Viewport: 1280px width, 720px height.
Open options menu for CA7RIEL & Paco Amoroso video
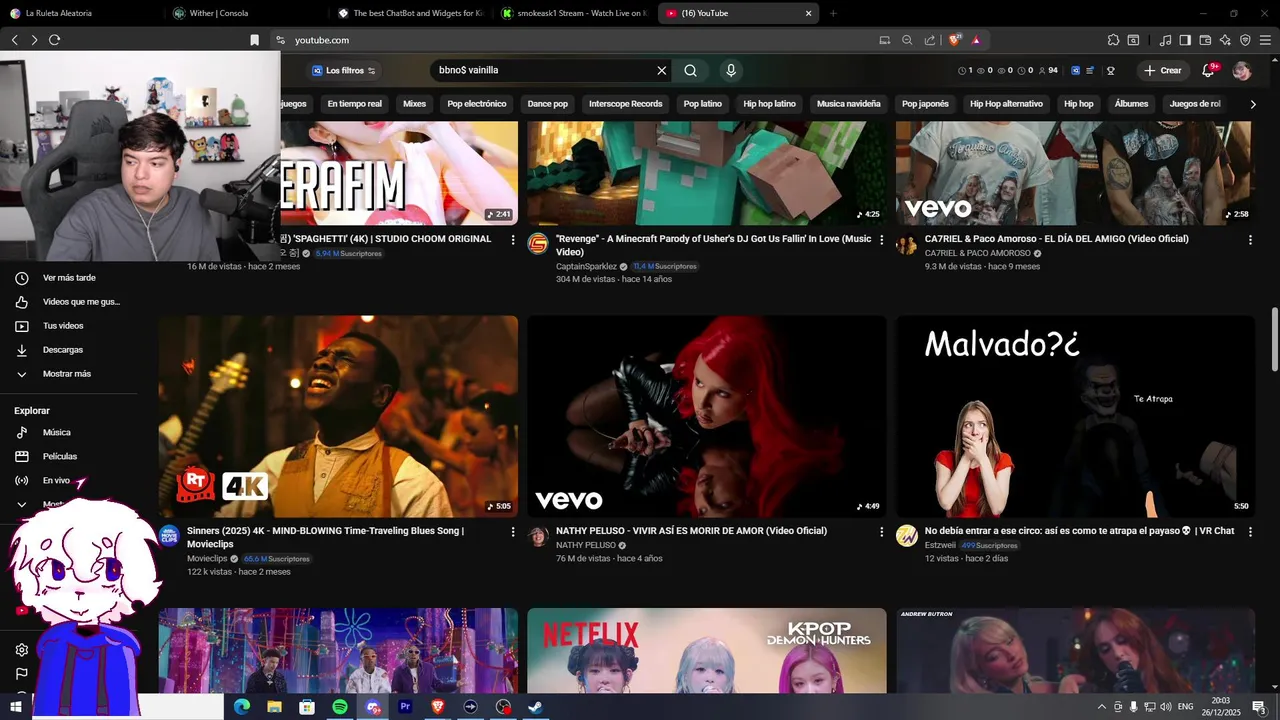click(1250, 240)
